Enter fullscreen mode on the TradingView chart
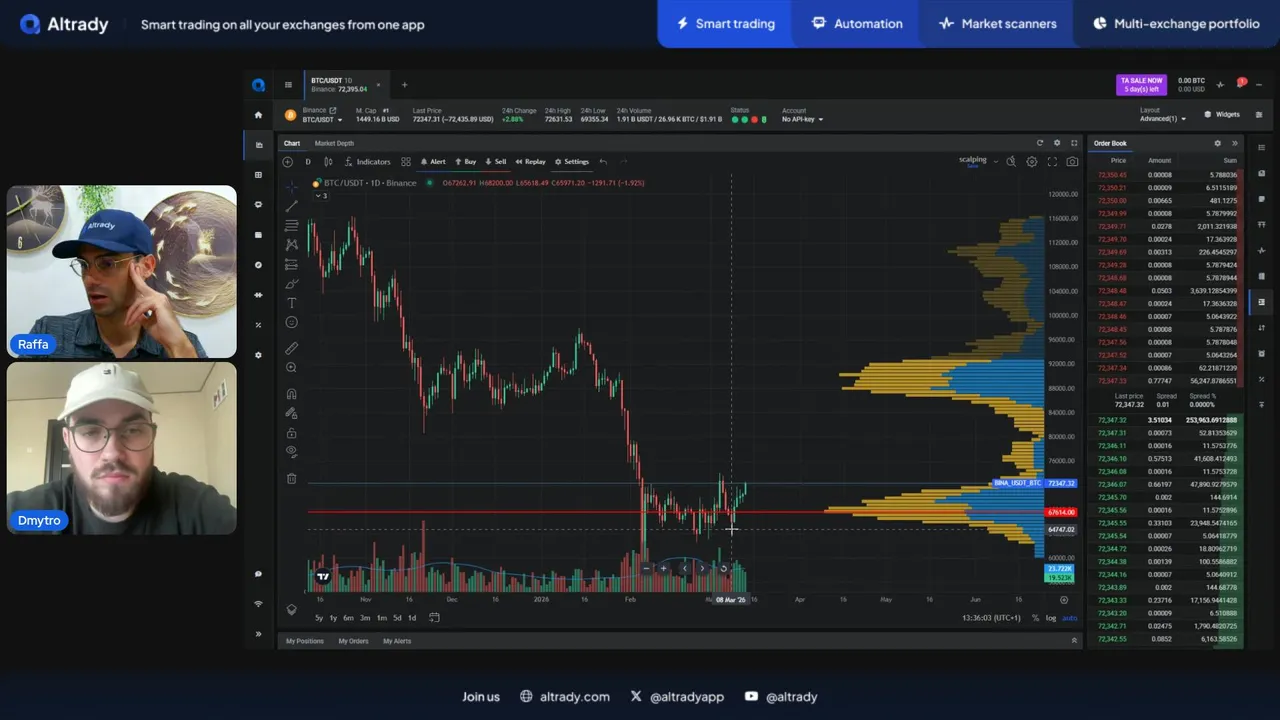The height and width of the screenshot is (720, 1280). pyautogui.click(x=1052, y=161)
